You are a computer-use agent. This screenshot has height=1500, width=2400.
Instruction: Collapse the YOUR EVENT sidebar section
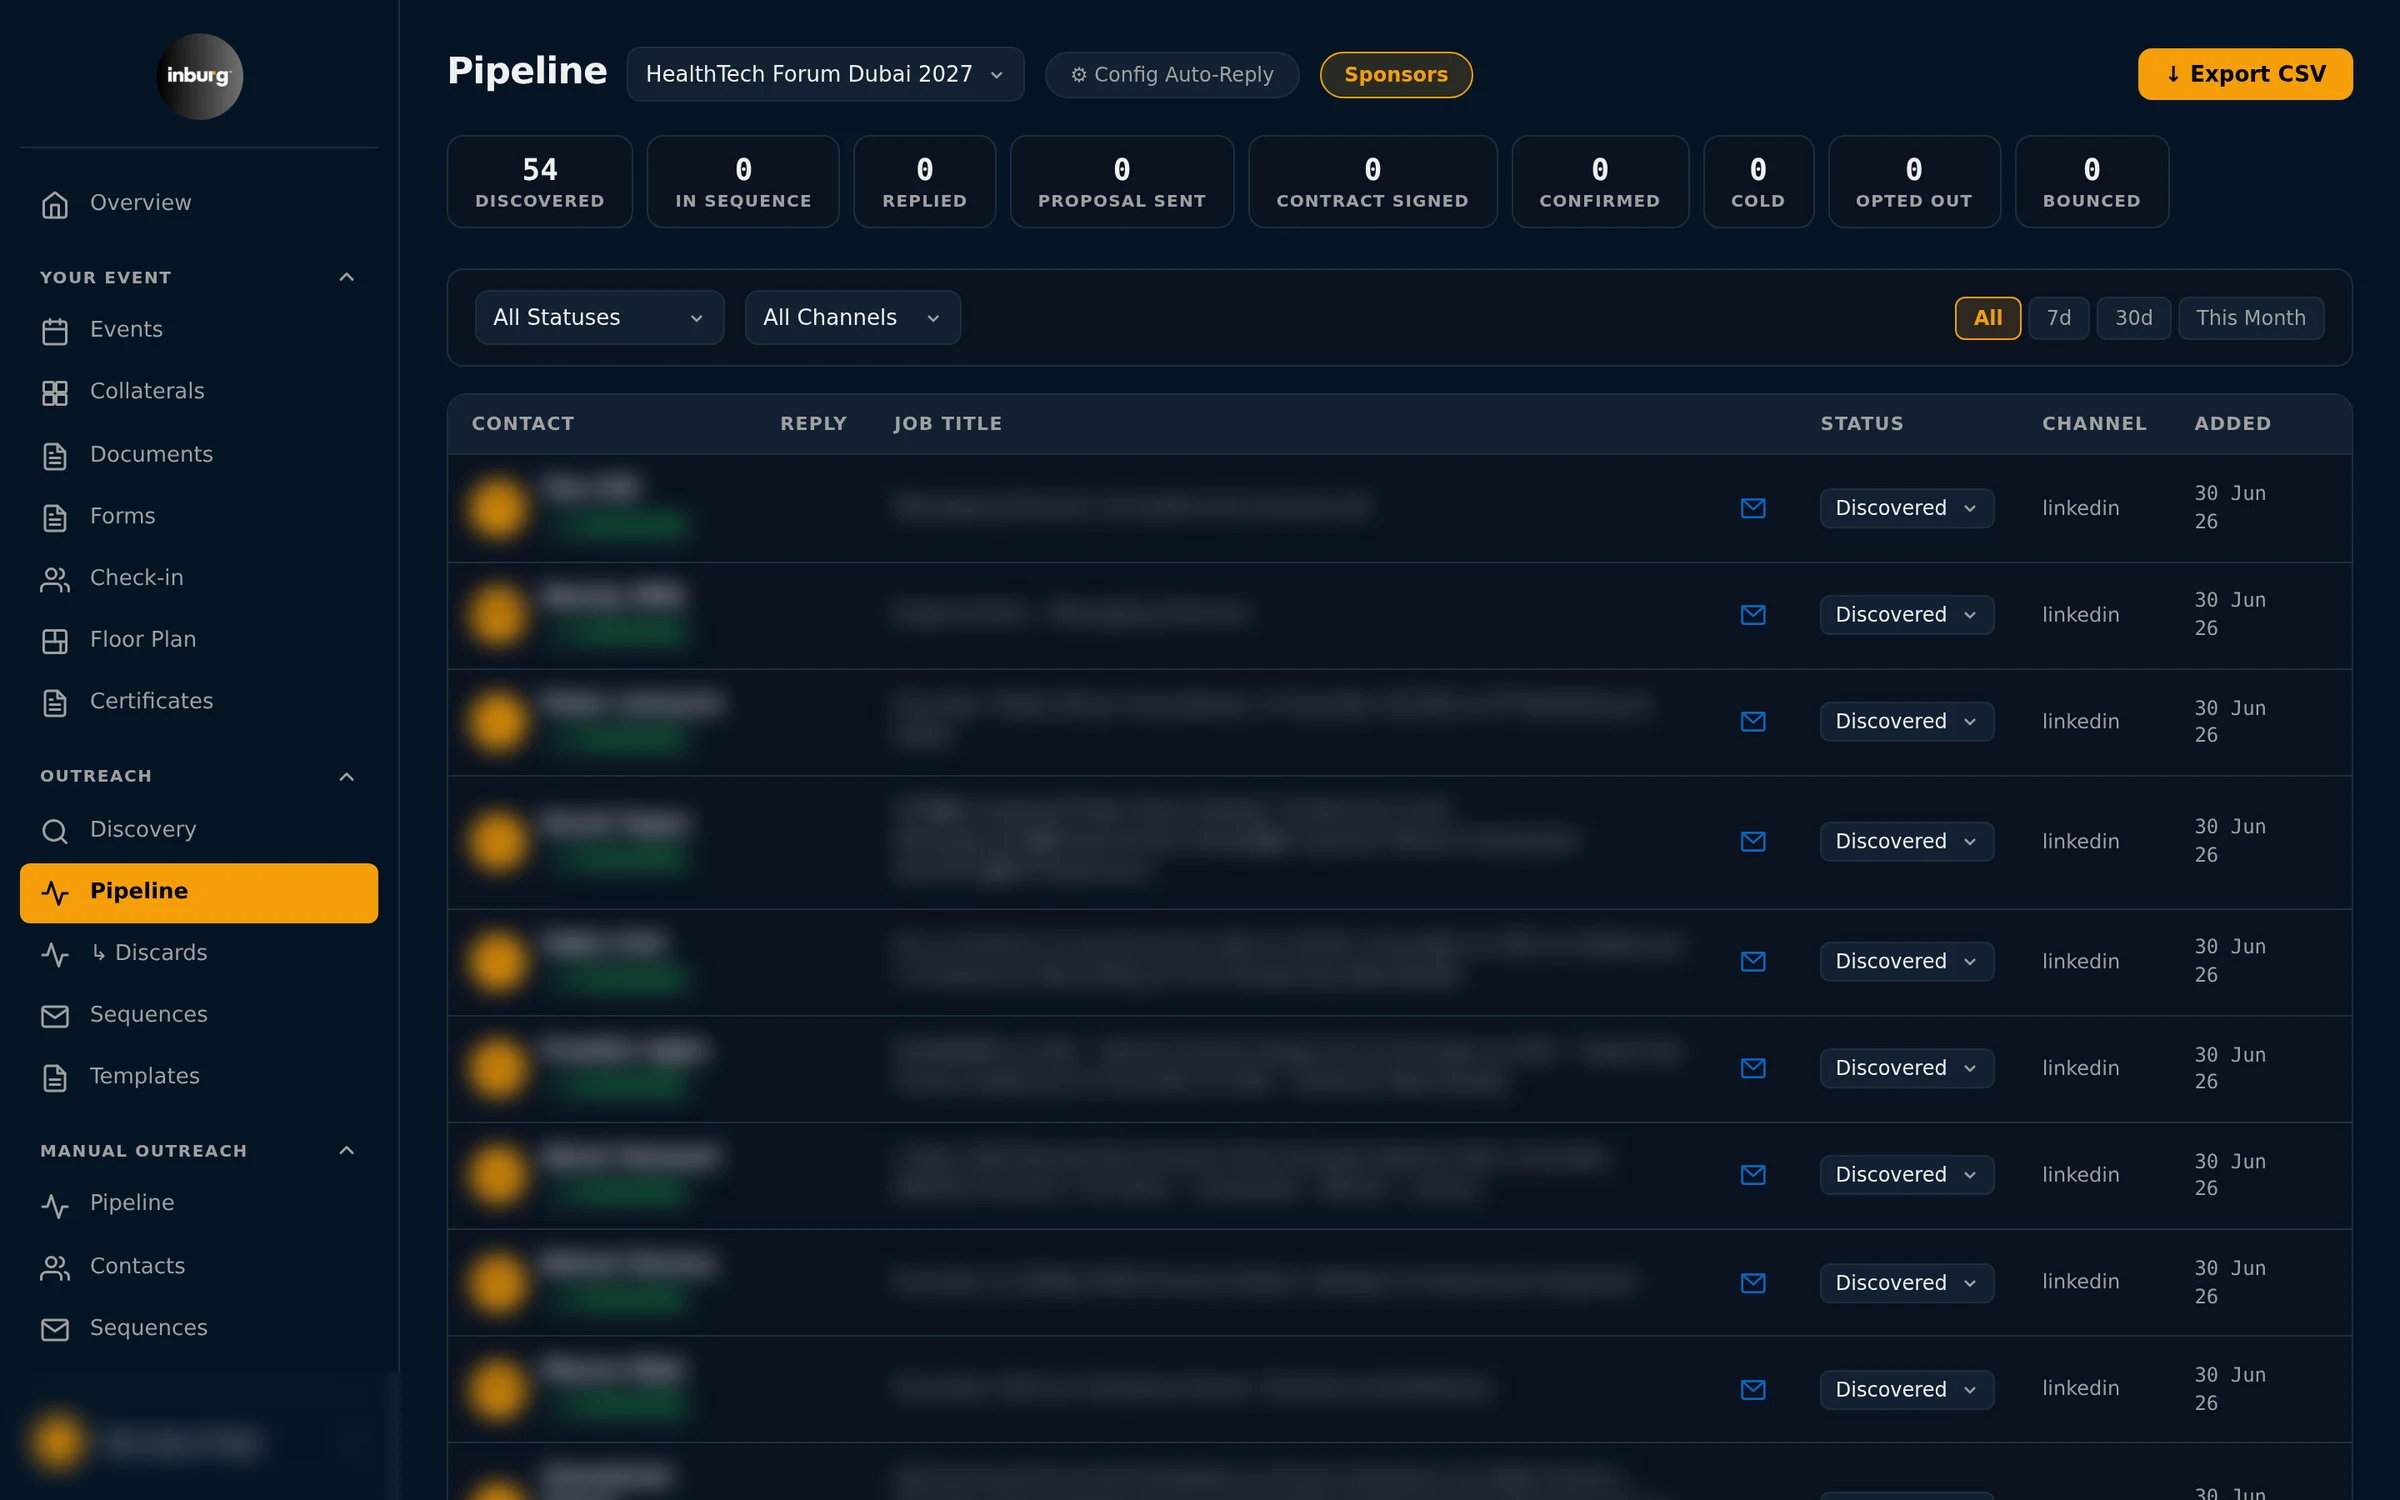(346, 277)
